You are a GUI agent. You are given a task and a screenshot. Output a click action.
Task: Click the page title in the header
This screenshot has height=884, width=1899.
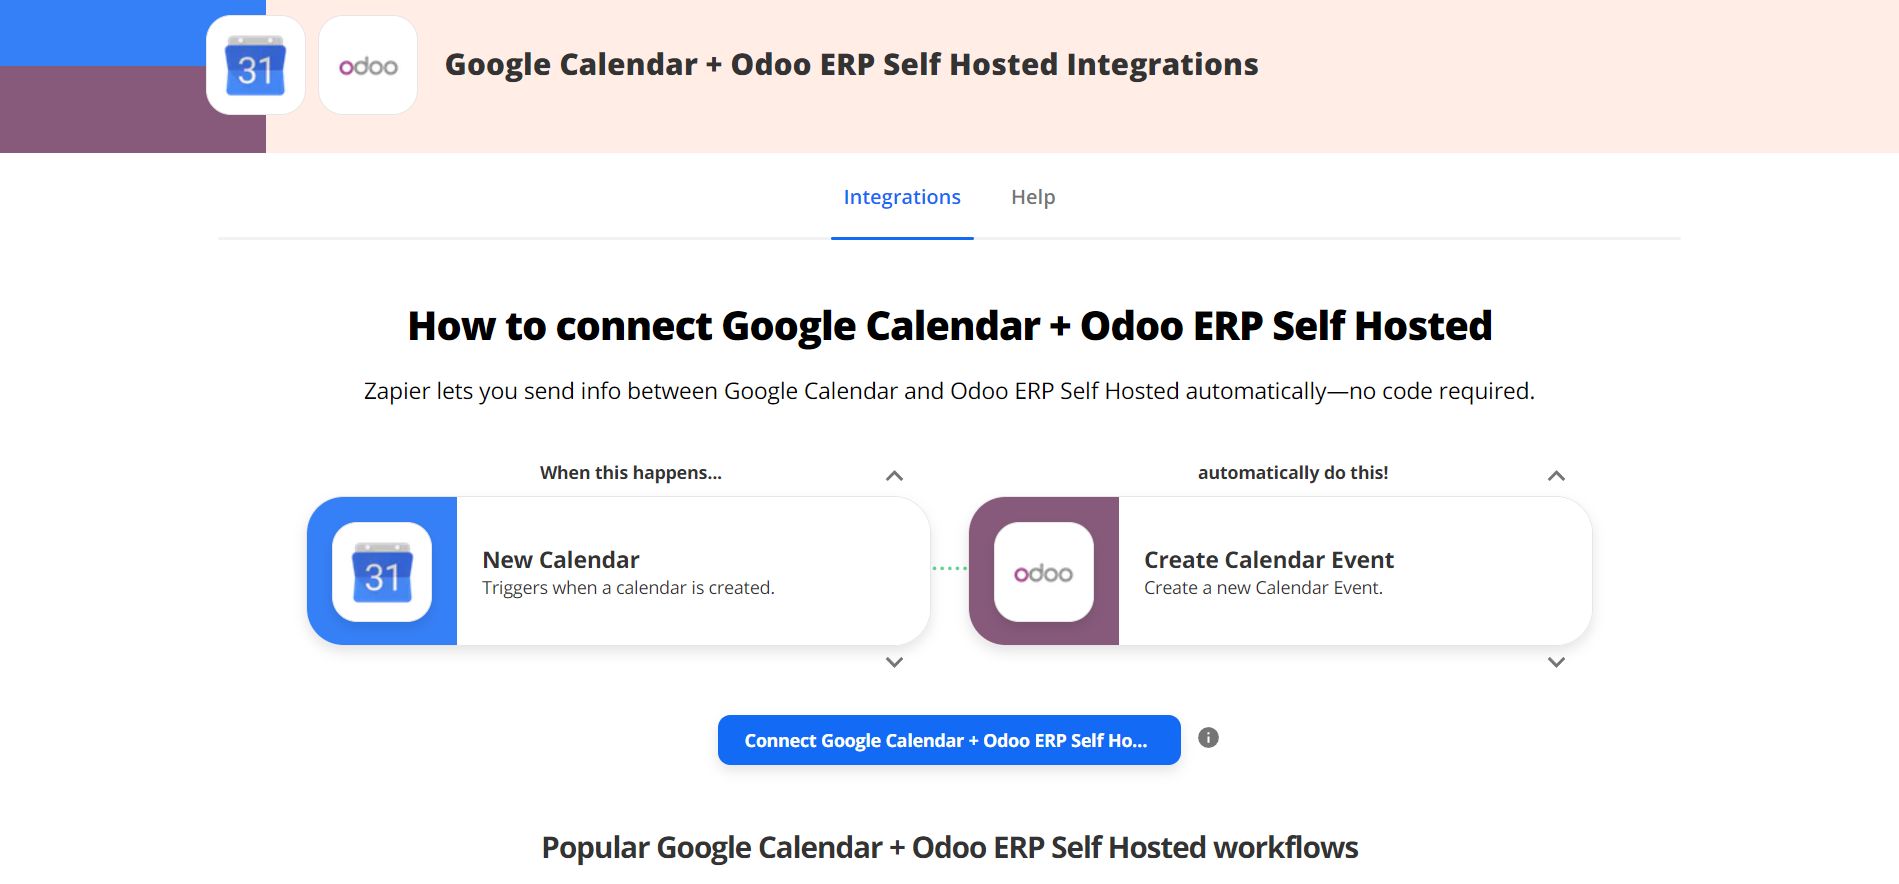coord(851,65)
